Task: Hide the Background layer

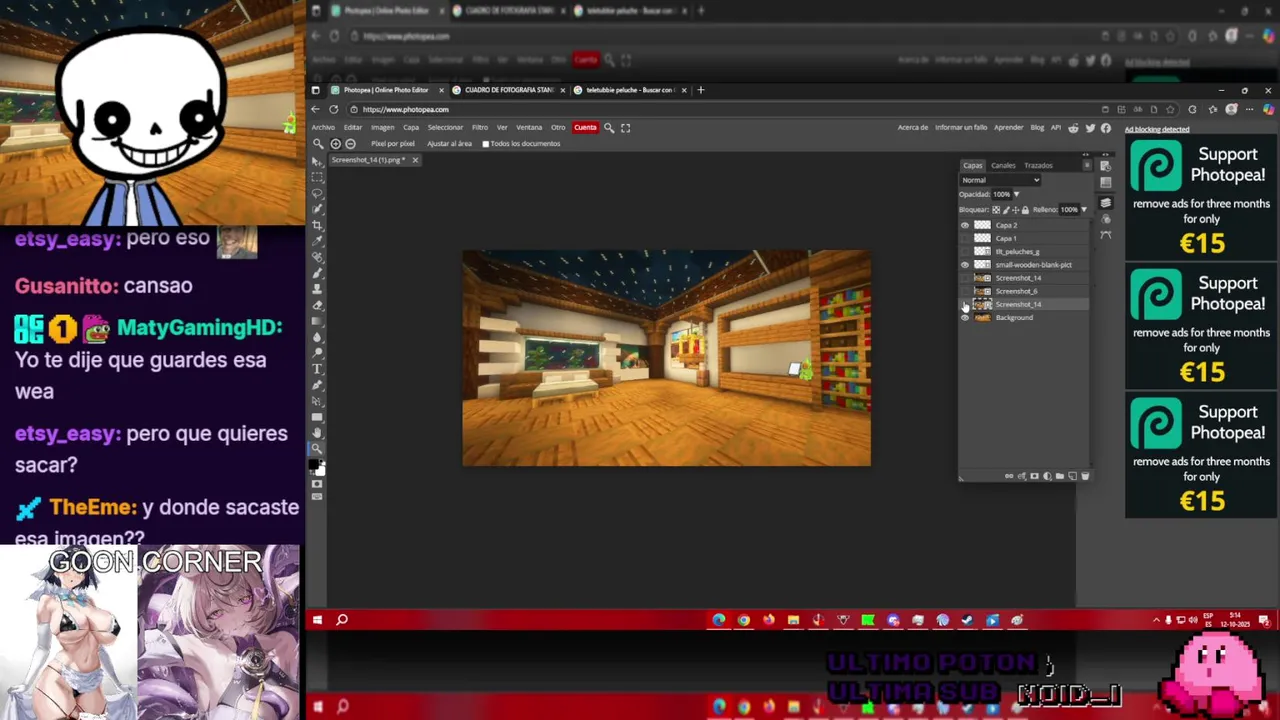Action: click(x=965, y=317)
